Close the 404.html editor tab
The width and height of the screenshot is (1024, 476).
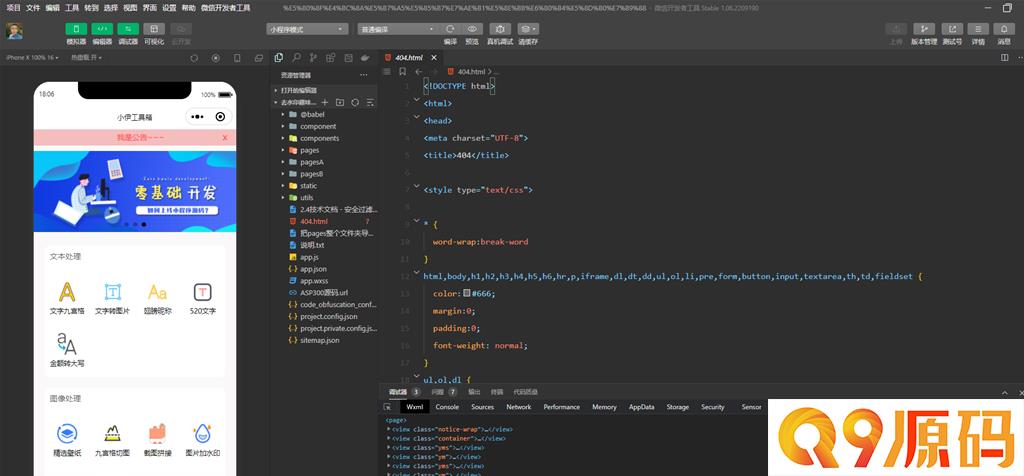click(x=434, y=57)
